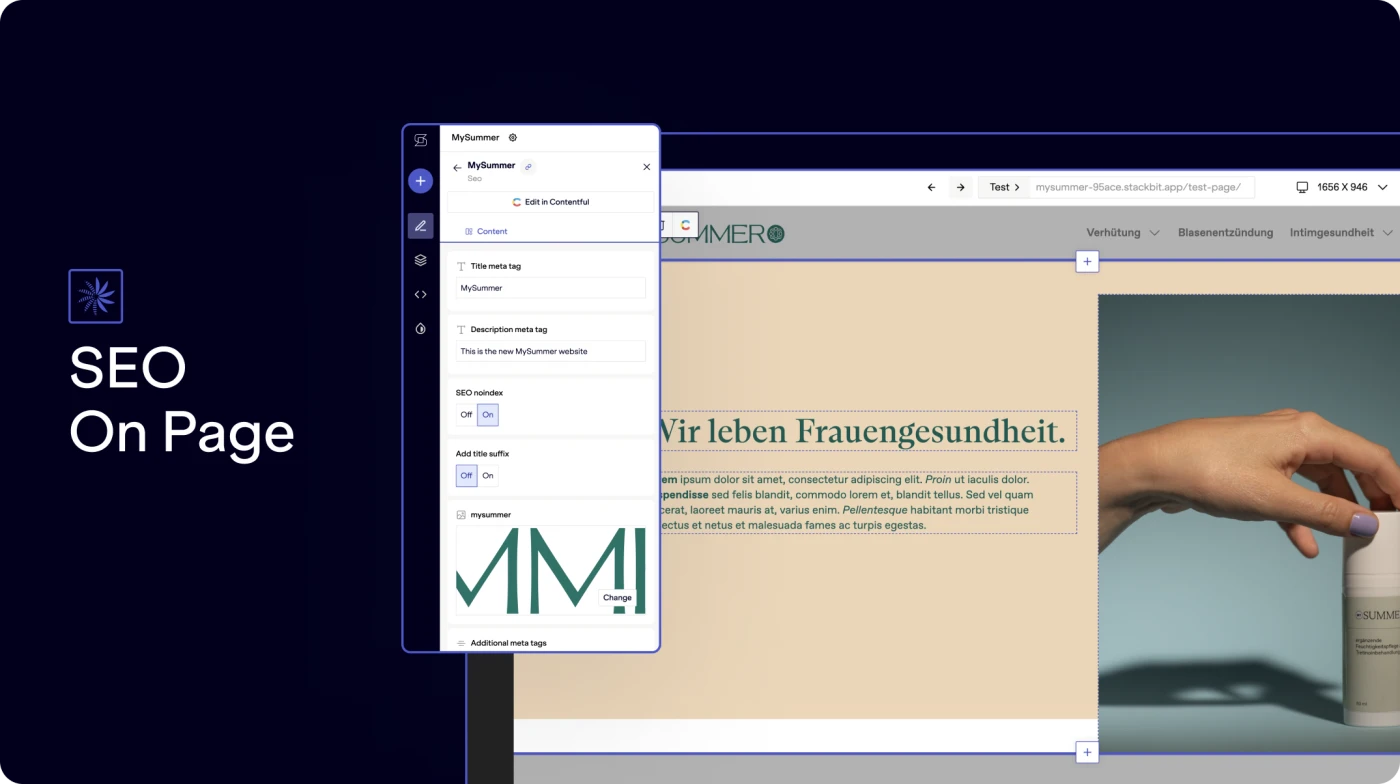This screenshot has width=1400, height=784.
Task: Click chevron beside viewport size
Action: click(x=1383, y=187)
